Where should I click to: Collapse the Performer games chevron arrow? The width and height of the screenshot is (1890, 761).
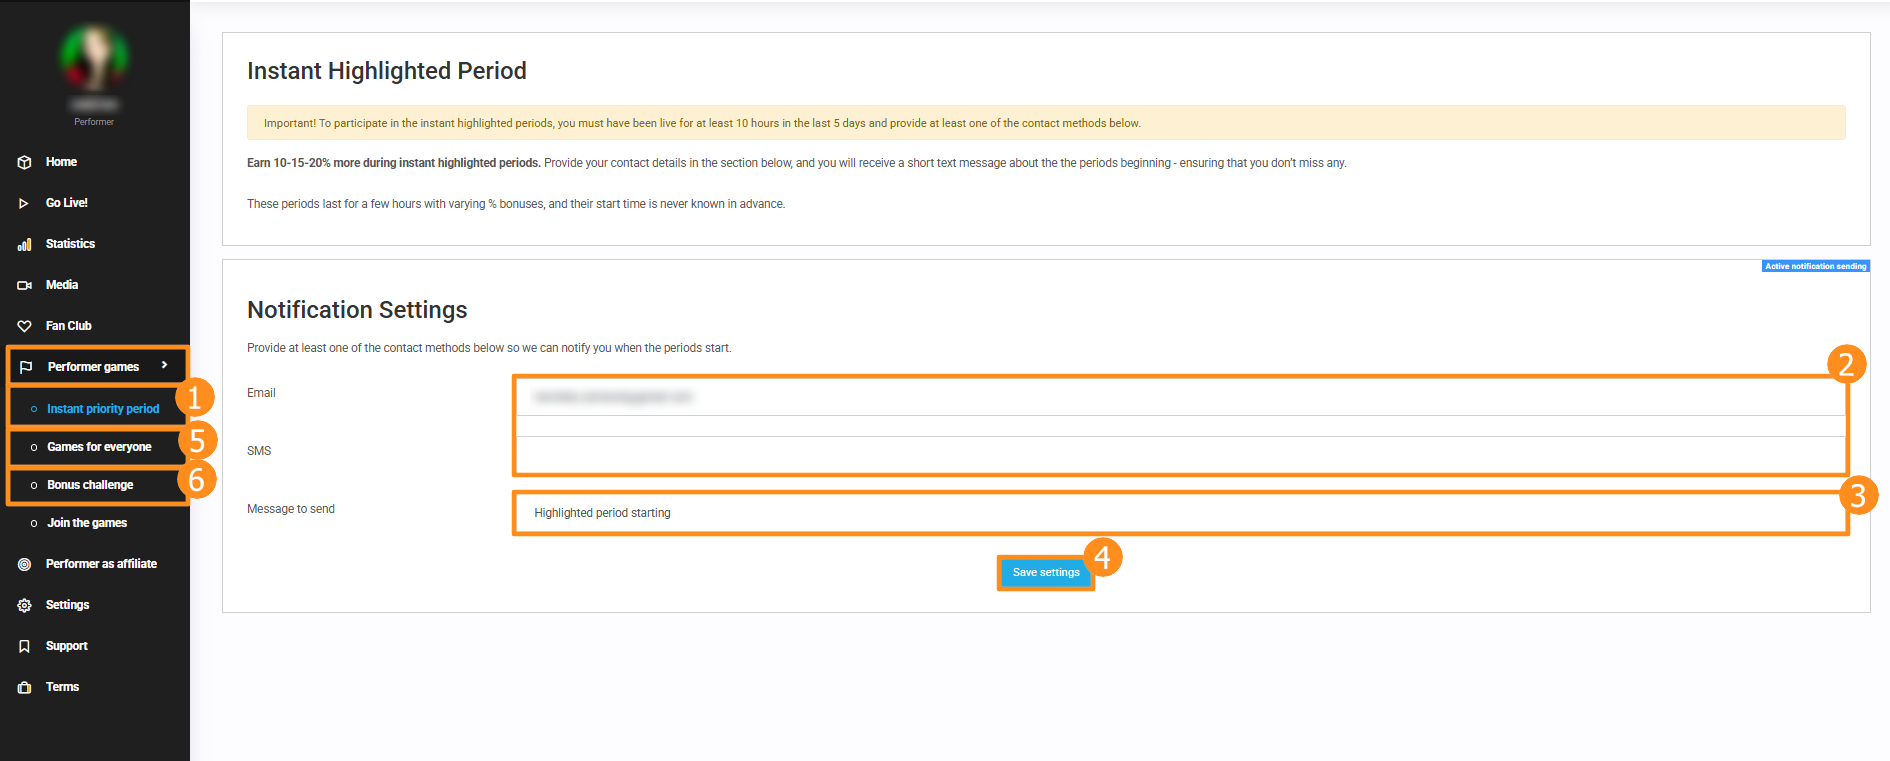165,365
